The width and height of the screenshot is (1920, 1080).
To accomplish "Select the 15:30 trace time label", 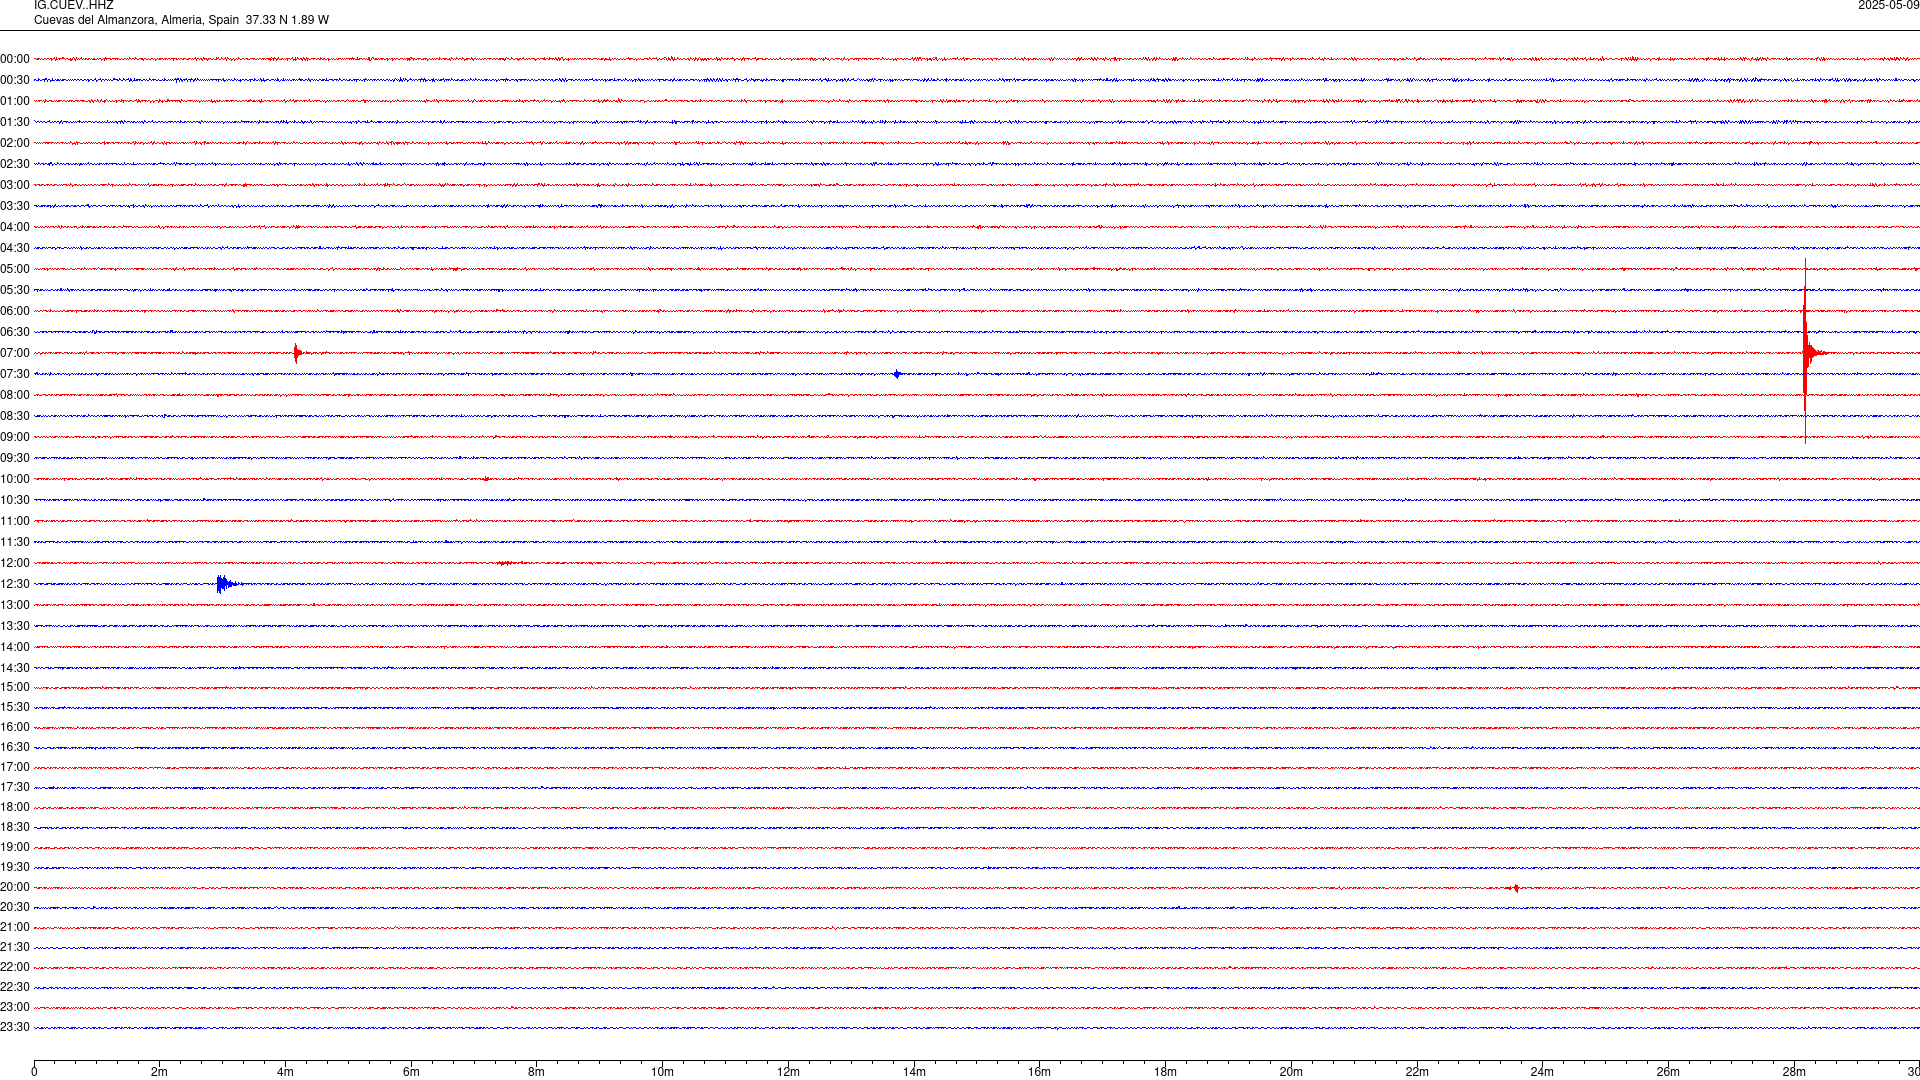I will pyautogui.click(x=15, y=707).
